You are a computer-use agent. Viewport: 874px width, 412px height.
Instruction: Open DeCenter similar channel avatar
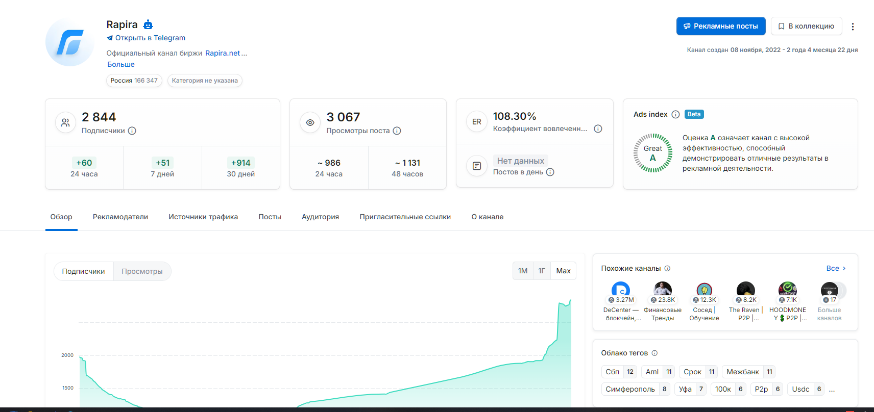point(620,290)
